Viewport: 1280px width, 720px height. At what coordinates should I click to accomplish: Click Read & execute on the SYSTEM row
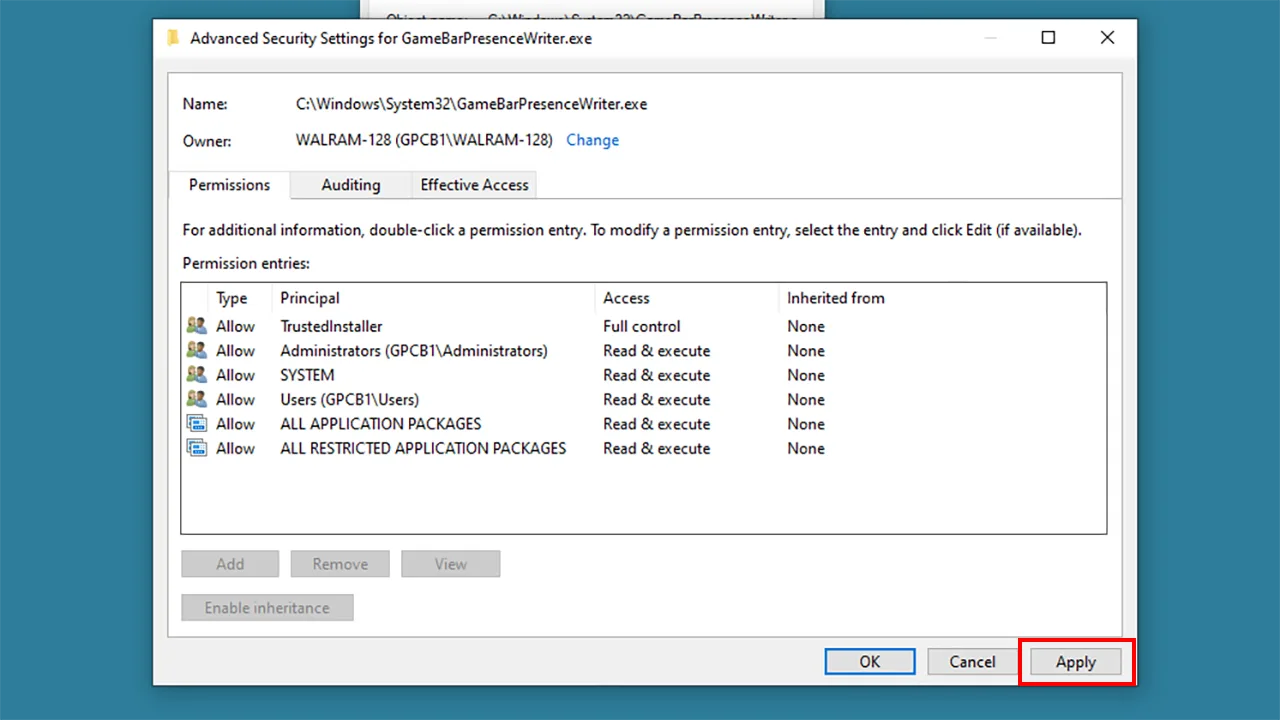pyautogui.click(x=656, y=375)
